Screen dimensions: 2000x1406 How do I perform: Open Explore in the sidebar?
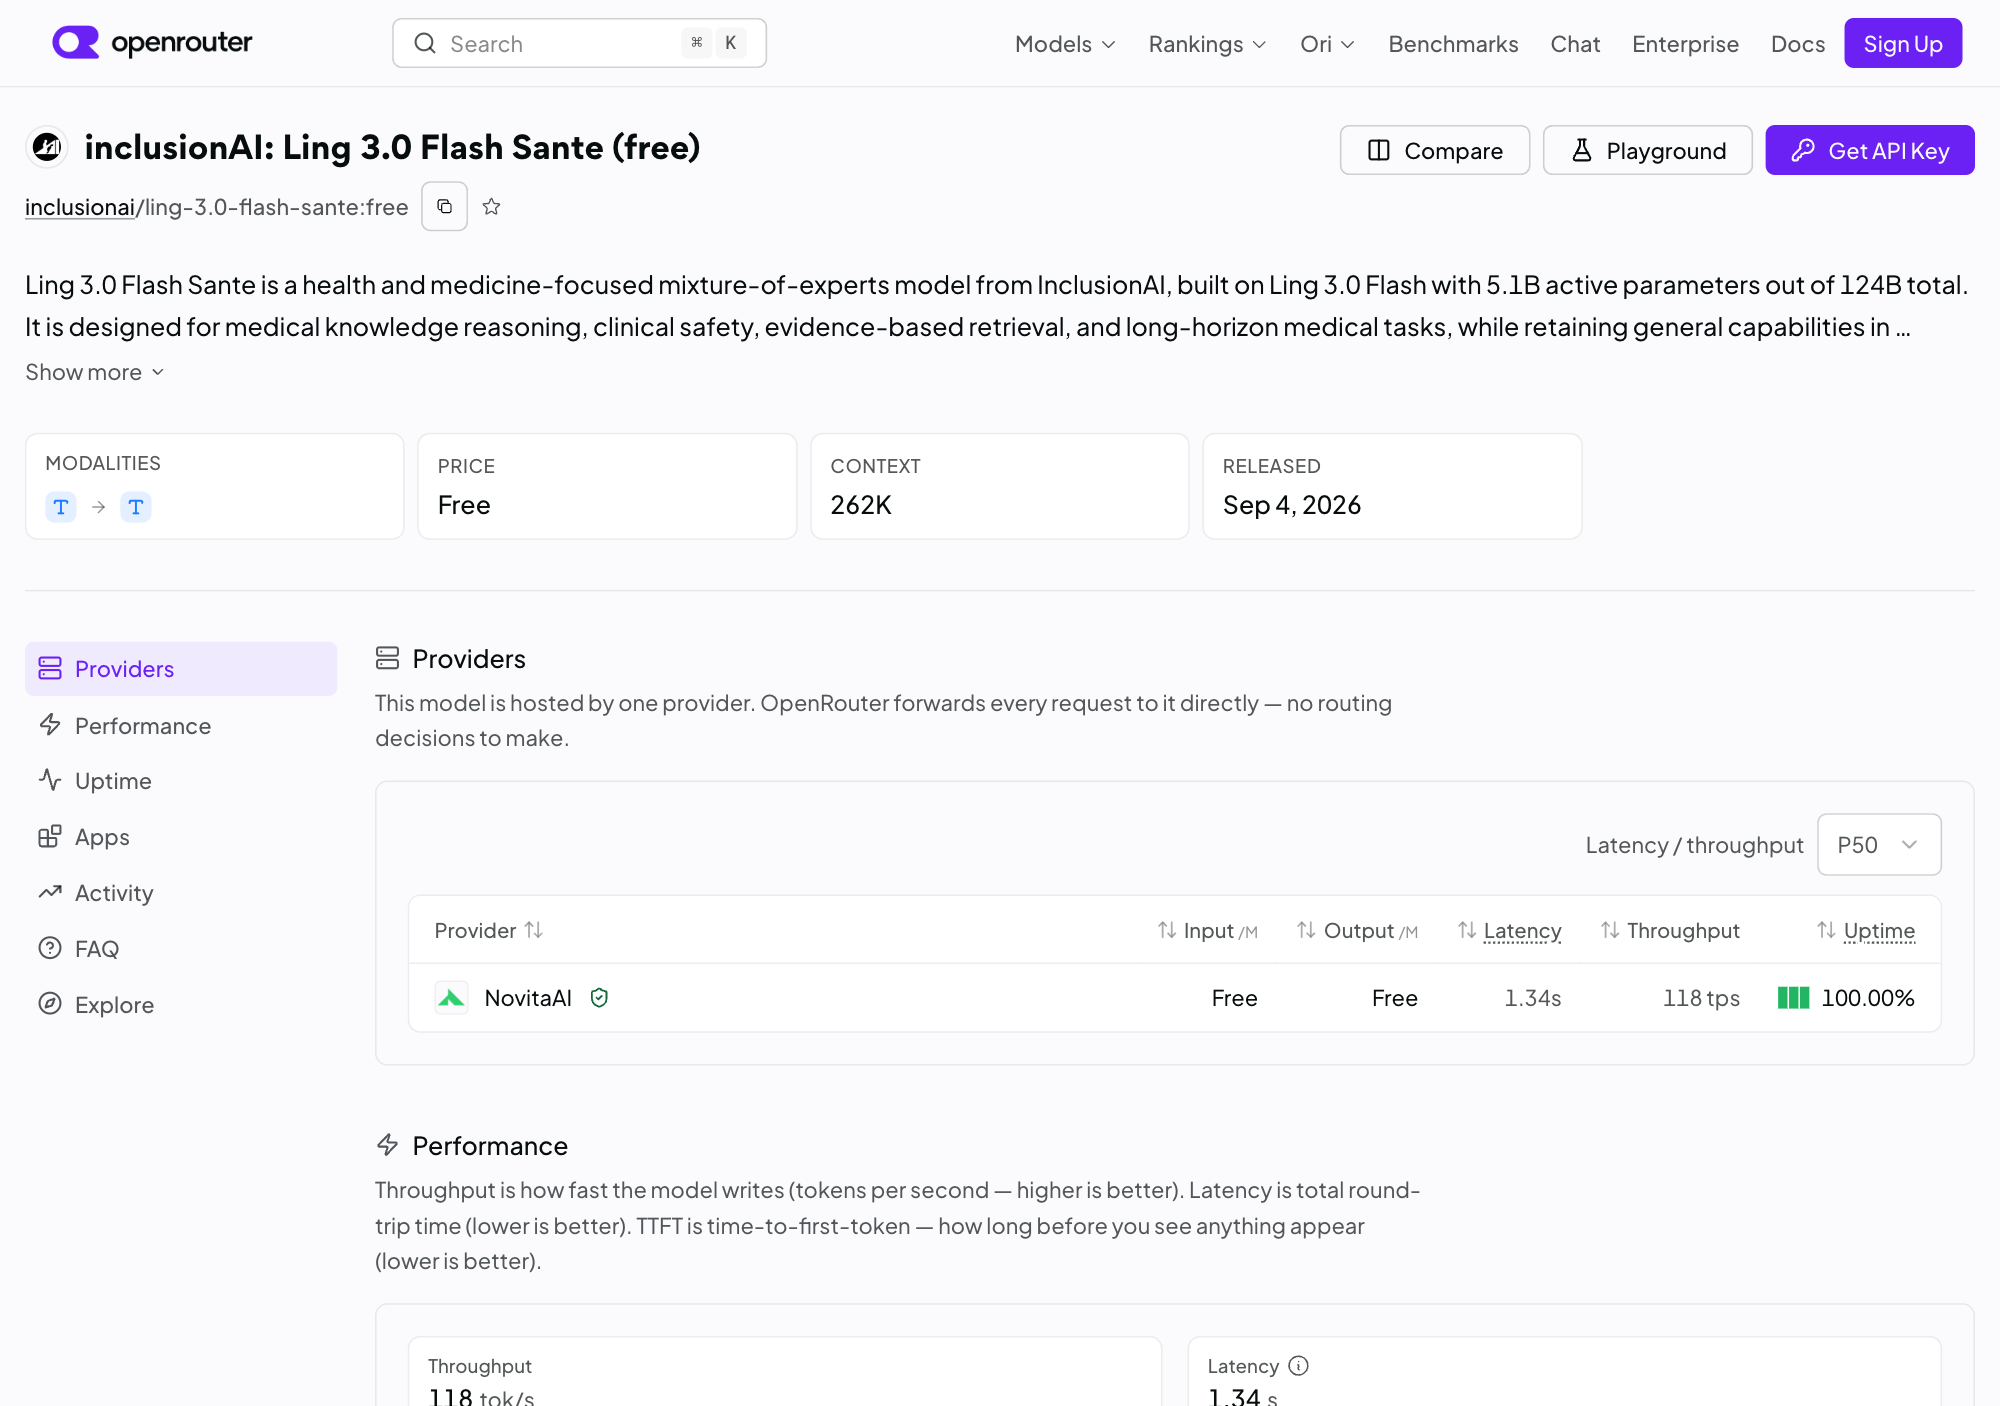tap(181, 1005)
